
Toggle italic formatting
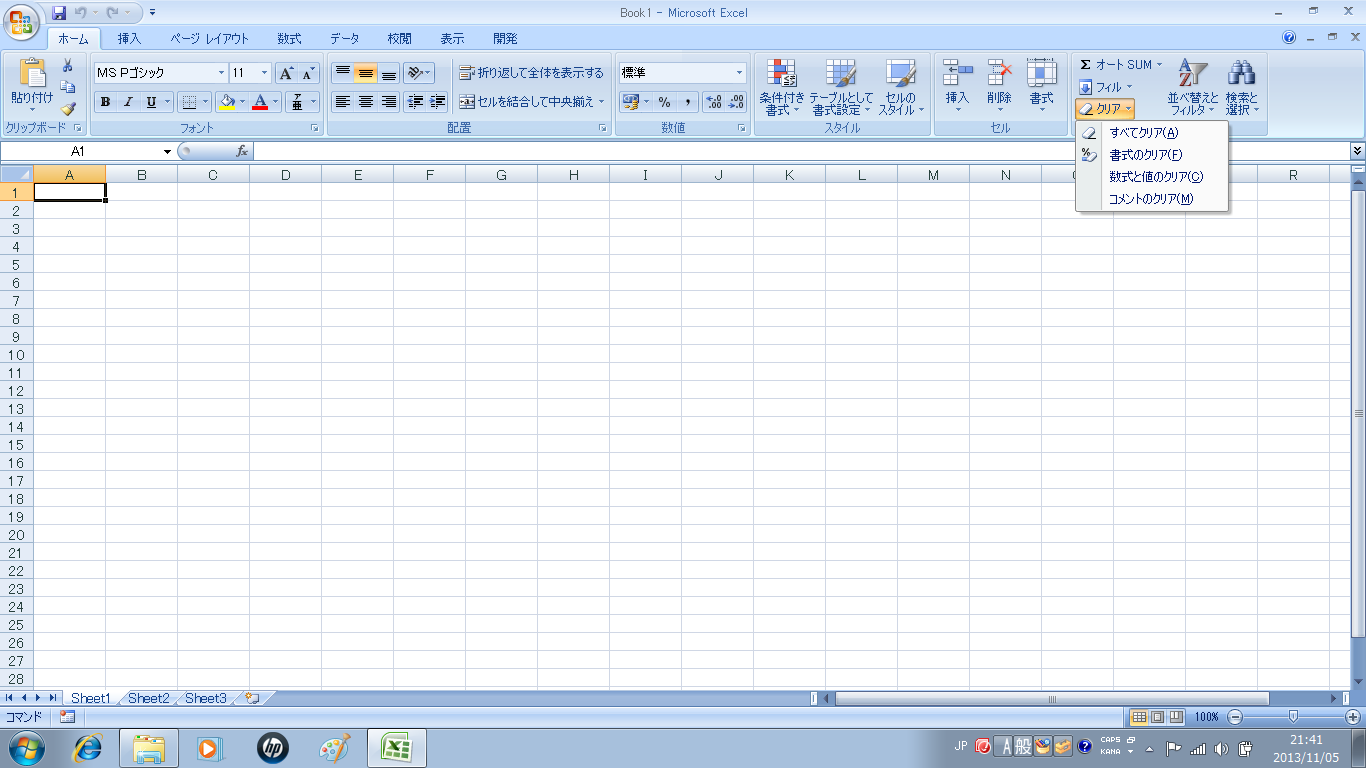[x=128, y=102]
